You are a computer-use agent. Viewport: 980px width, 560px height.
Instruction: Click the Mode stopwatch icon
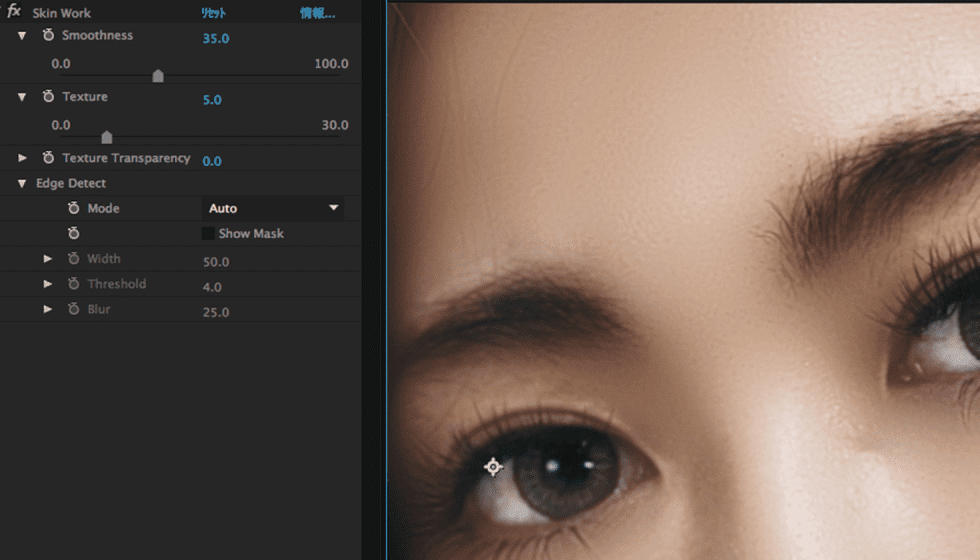tap(74, 208)
